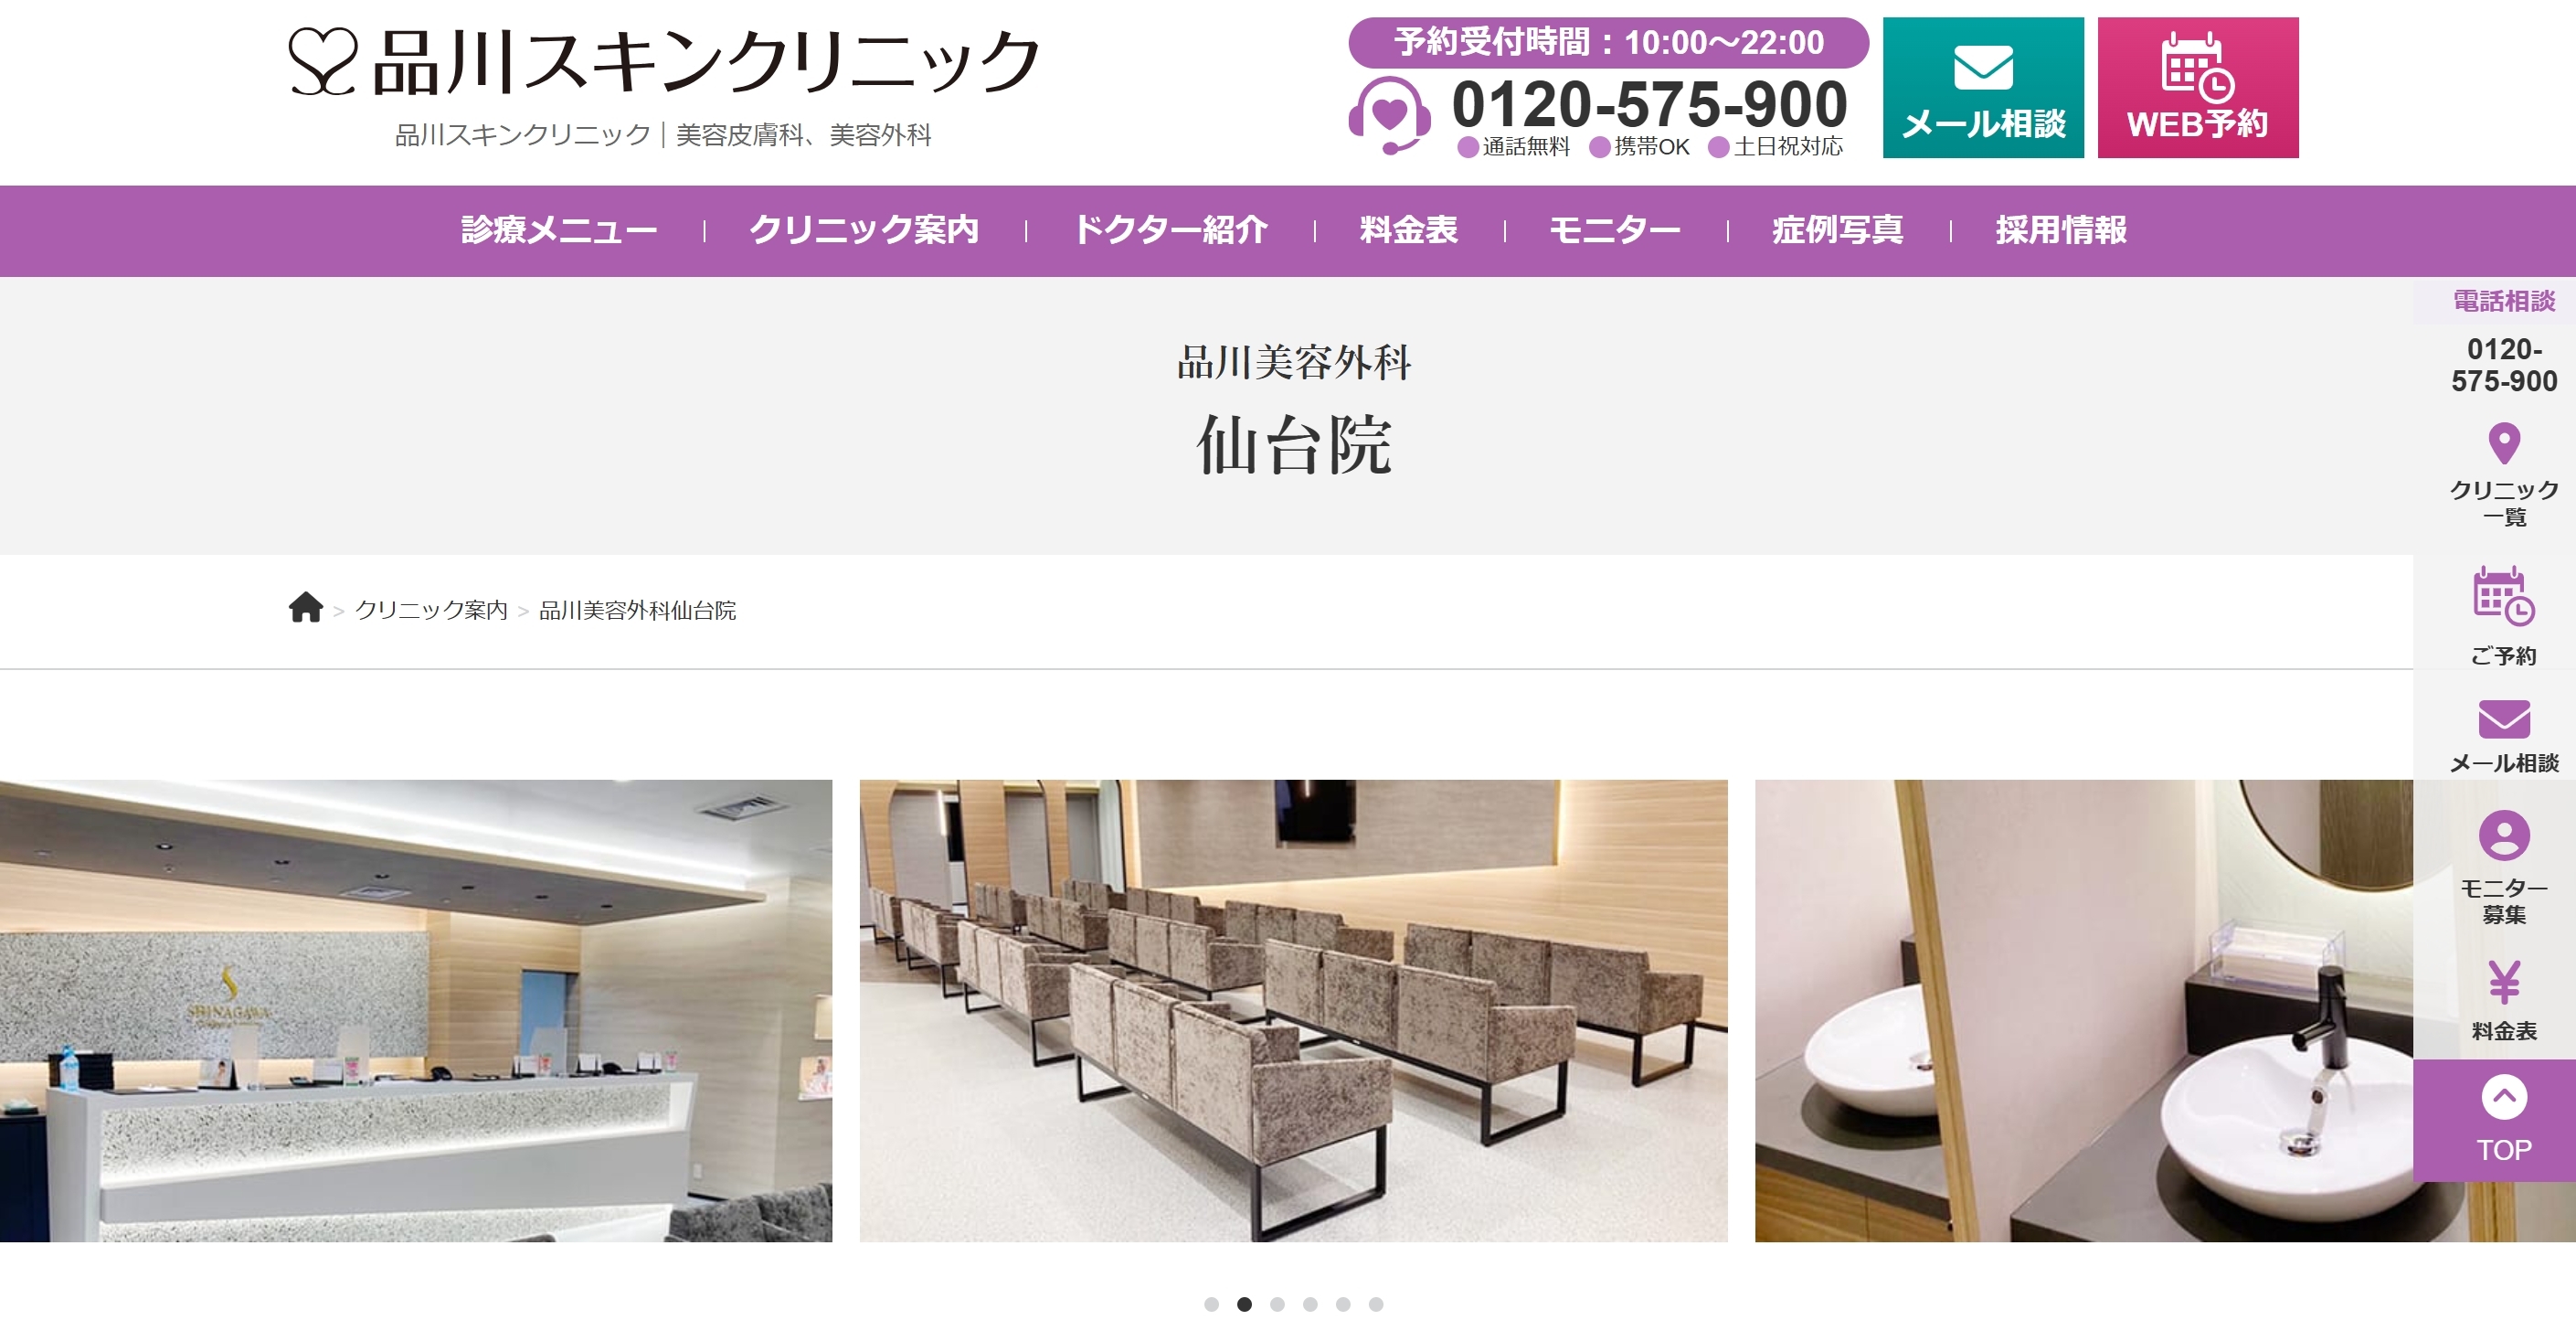Go to 症例写真 in the navigation bar
Screen dimensions: 2576x1320
pos(1837,231)
